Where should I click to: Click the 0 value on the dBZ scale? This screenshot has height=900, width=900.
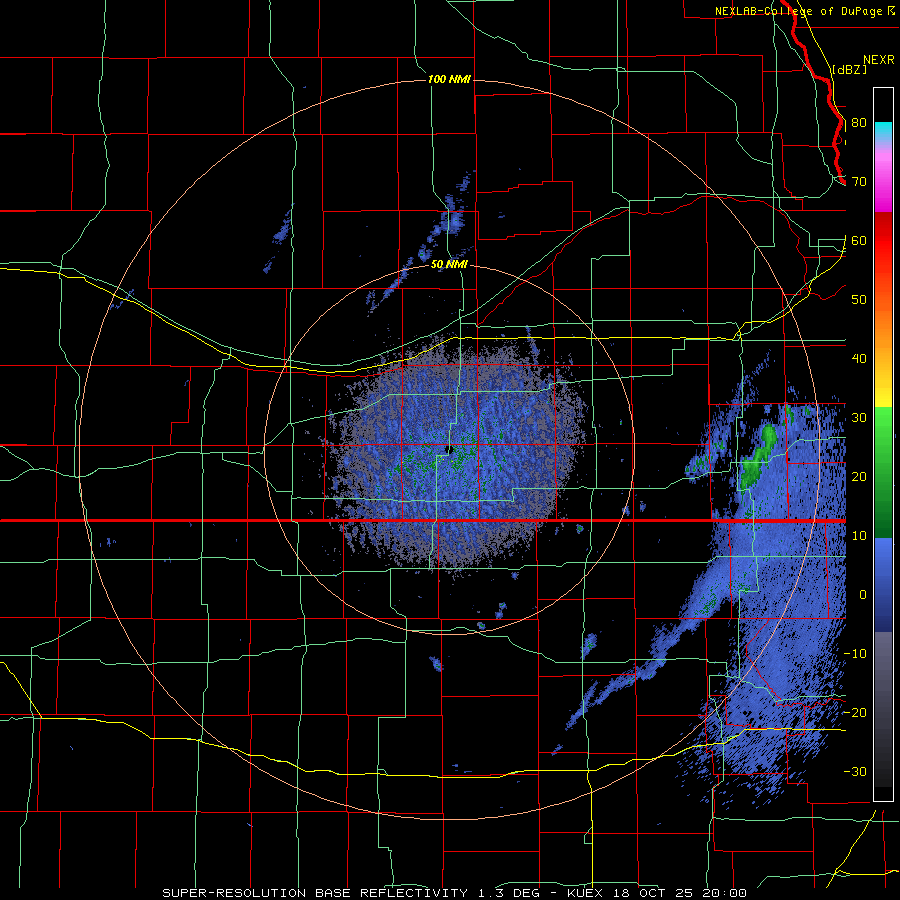tap(863, 595)
